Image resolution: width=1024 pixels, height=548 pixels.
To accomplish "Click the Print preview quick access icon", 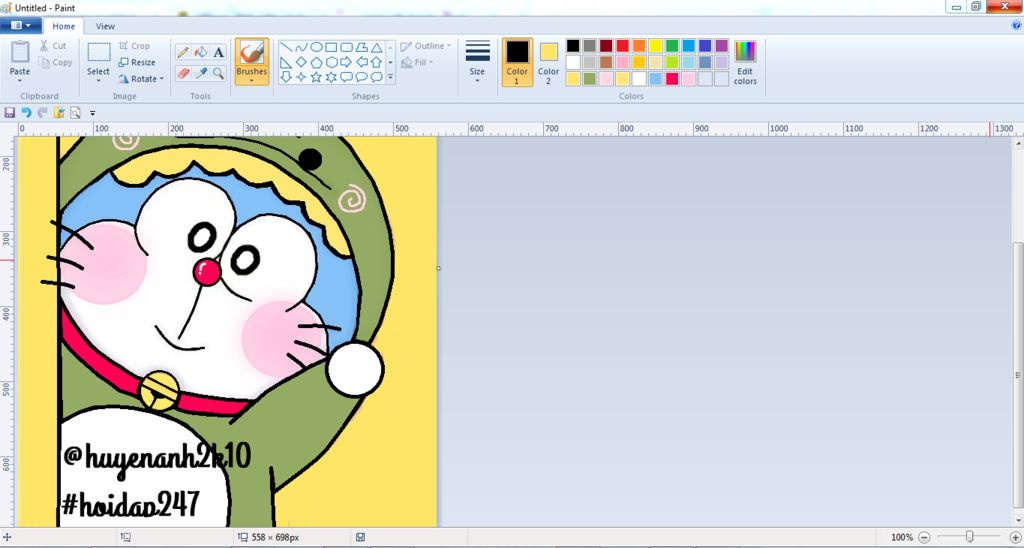I will [75, 113].
